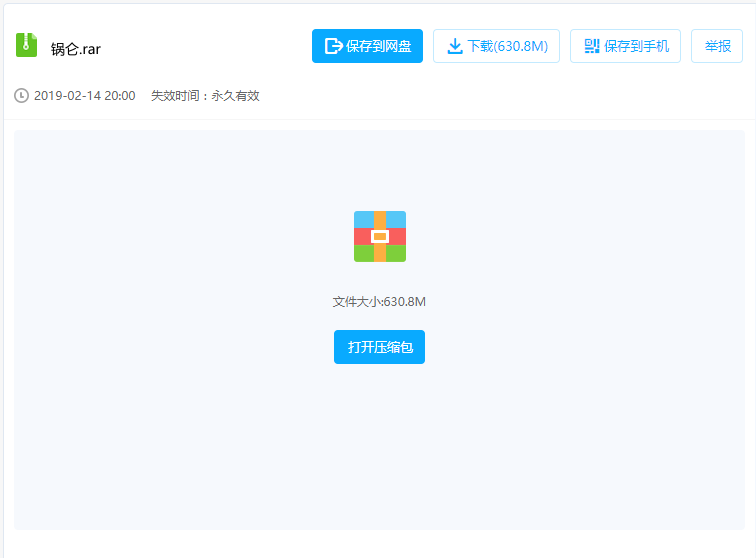
Task: Report the file with 举报
Action: pos(717,46)
